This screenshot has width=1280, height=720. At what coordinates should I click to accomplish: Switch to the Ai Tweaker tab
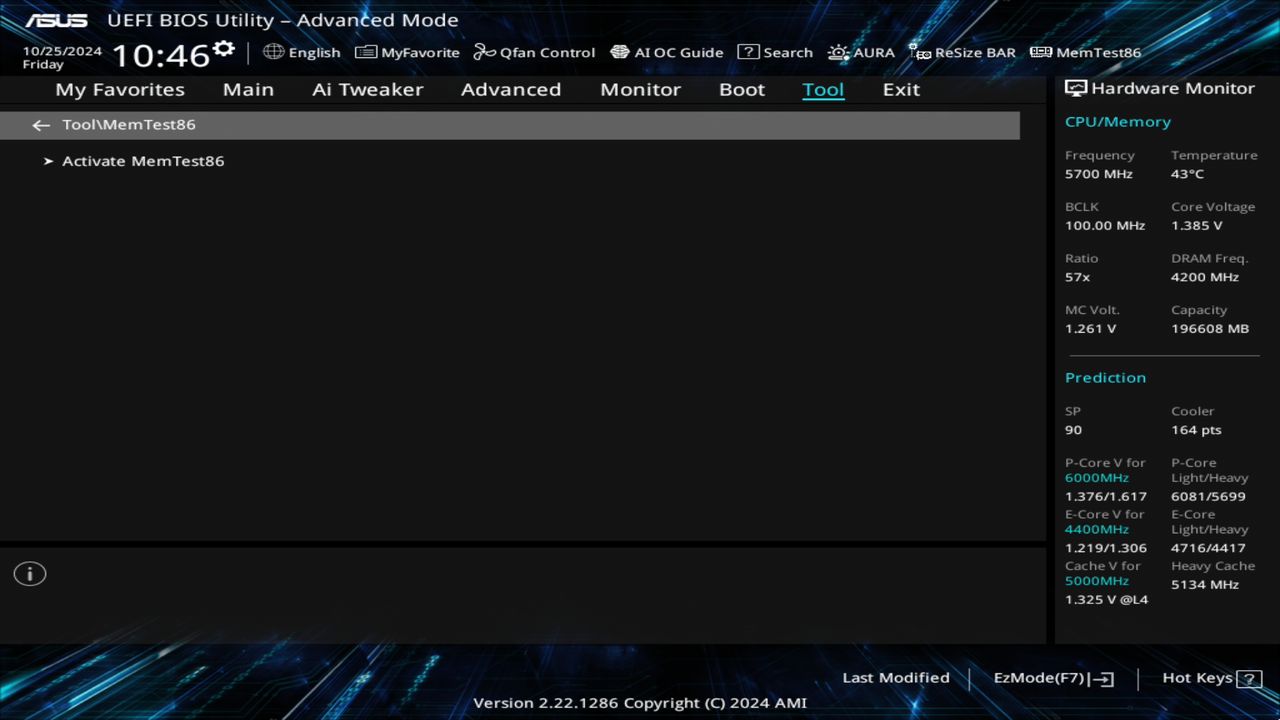click(x=367, y=89)
